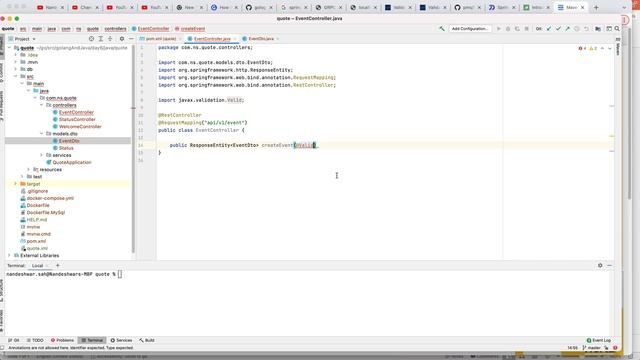Open the Project Structure folder icon
Viewport: 640px width, 360px height.
pyautogui.click(x=598, y=29)
